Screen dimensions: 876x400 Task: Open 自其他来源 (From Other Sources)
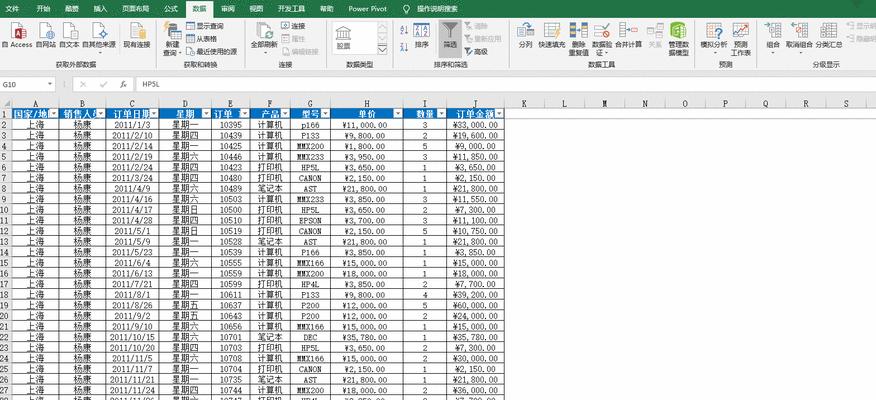click(x=99, y=38)
